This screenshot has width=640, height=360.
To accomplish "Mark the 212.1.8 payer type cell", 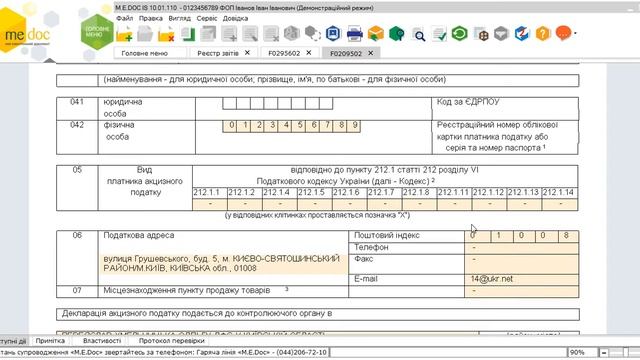I will coord(420,204).
